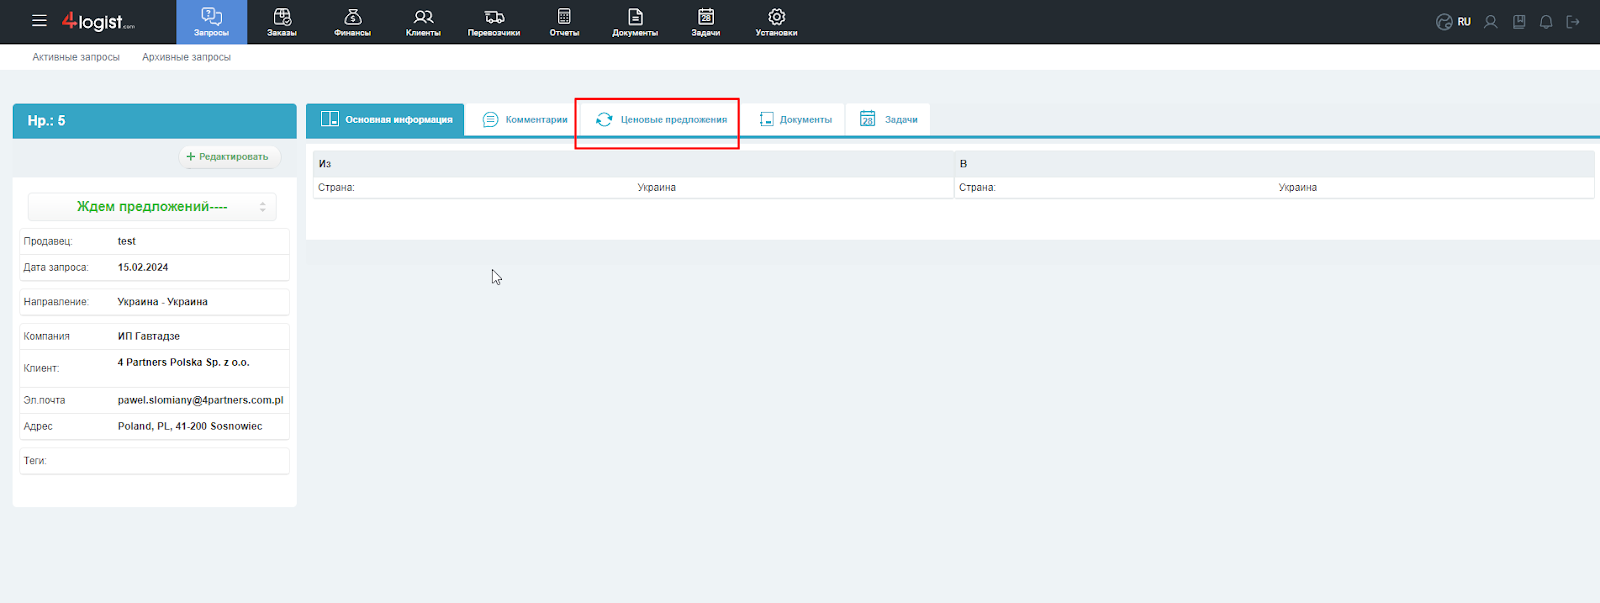The height and width of the screenshot is (603, 1600).
Task: Open the Задачи calendar in top bar
Action: pos(706,22)
